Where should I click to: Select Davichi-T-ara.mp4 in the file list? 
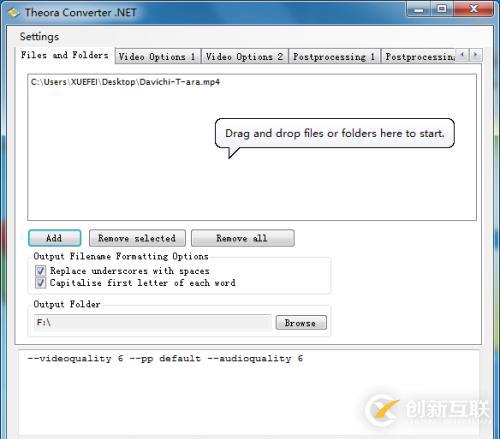125,82
